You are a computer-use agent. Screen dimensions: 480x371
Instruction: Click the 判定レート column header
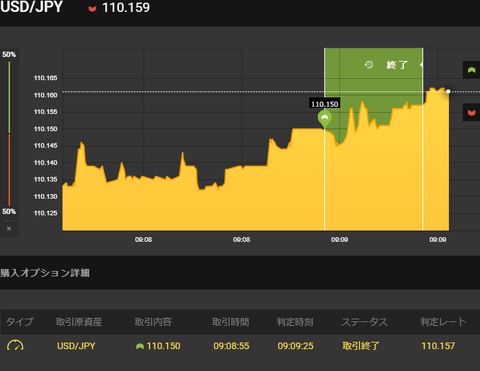(443, 322)
